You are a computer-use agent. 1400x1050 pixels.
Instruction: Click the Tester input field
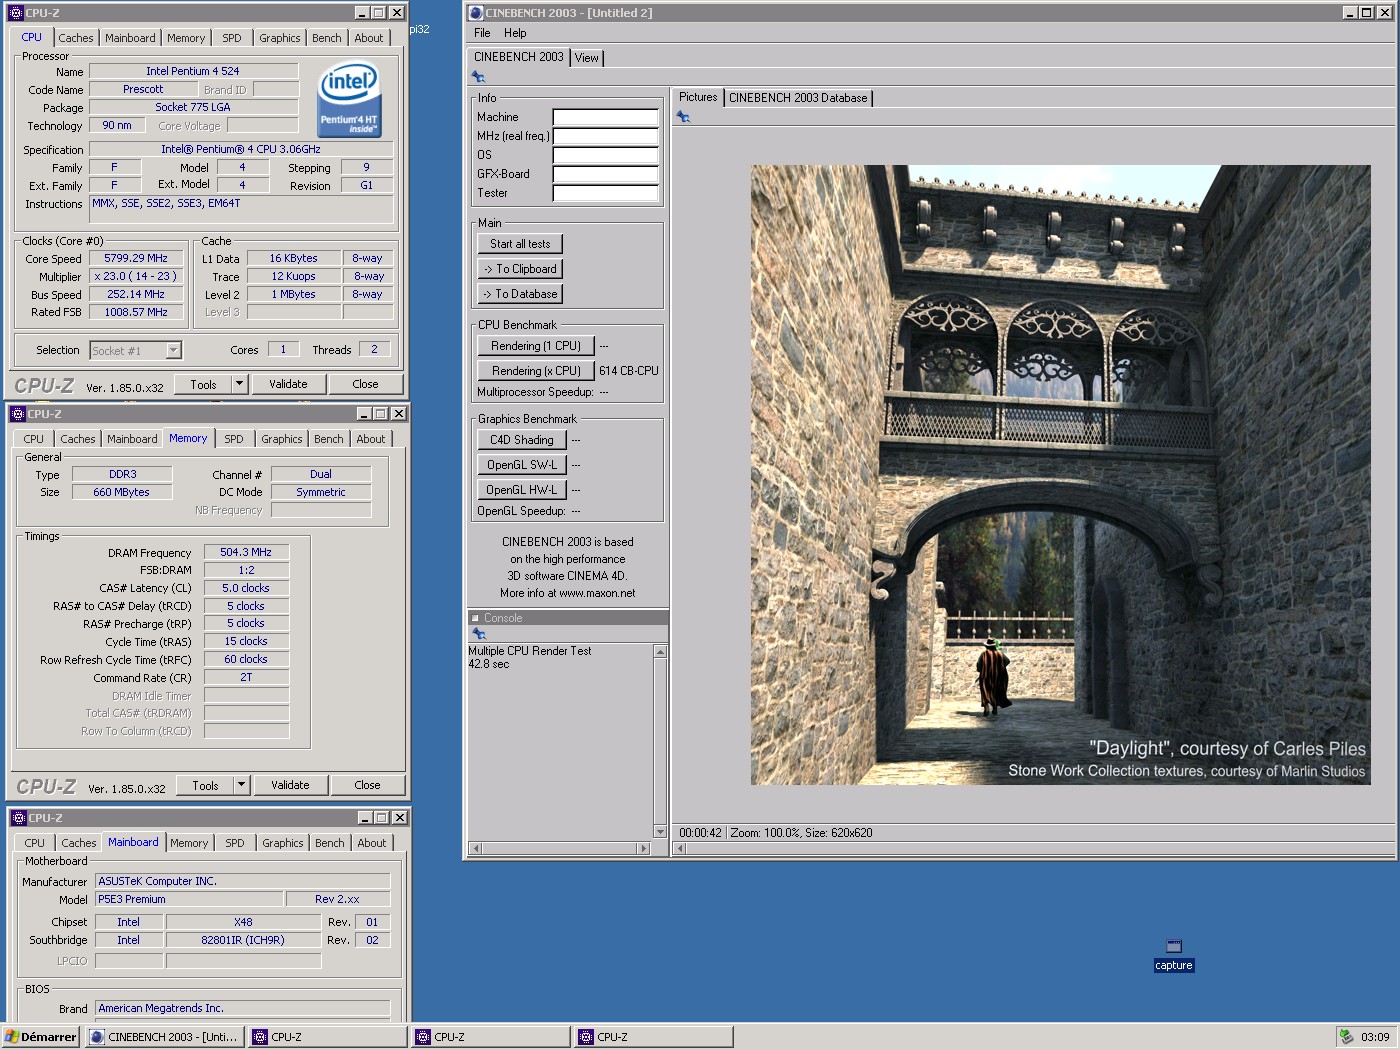[x=605, y=193]
